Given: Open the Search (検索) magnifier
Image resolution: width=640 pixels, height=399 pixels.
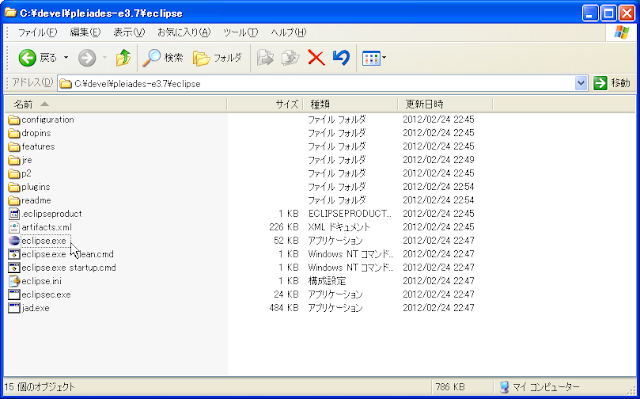Looking at the screenshot, I should 151,58.
